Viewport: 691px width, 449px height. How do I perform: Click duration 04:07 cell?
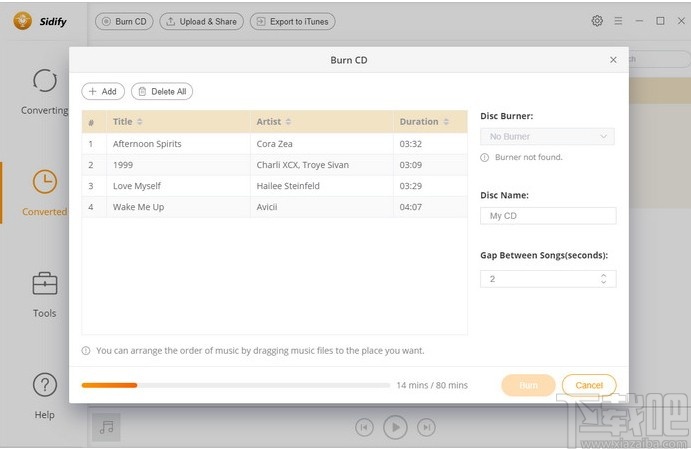pos(430,207)
